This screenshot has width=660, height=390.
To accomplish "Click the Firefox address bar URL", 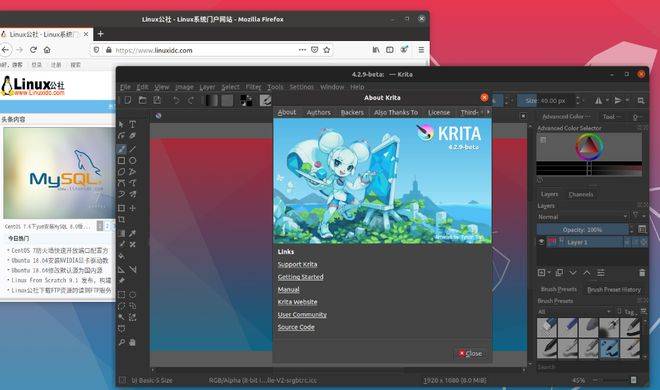I will (x=154, y=50).
